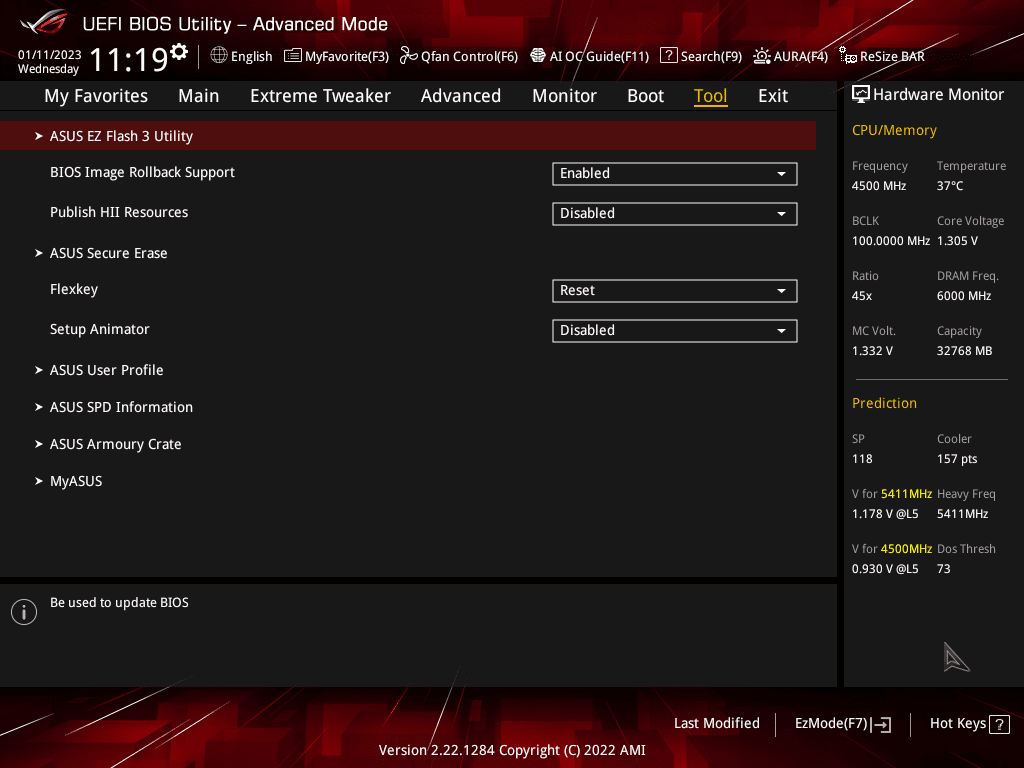The width and height of the screenshot is (1024, 768).
Task: Launch AI OC Guide brain icon
Action: [x=538, y=56]
